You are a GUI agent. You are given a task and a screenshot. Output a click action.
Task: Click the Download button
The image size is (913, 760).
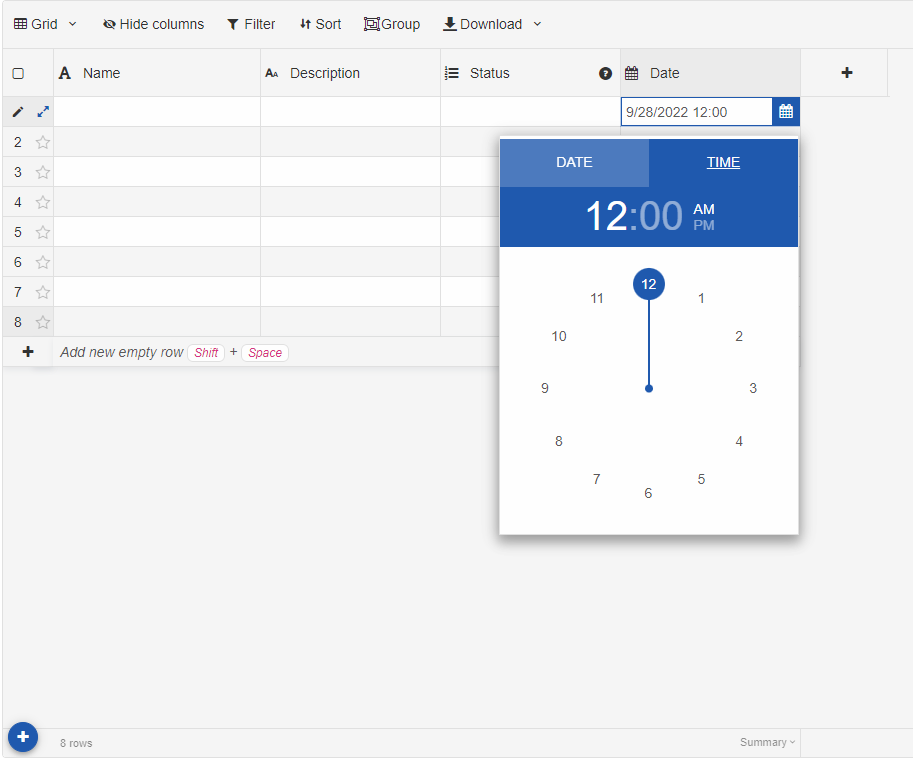483,24
